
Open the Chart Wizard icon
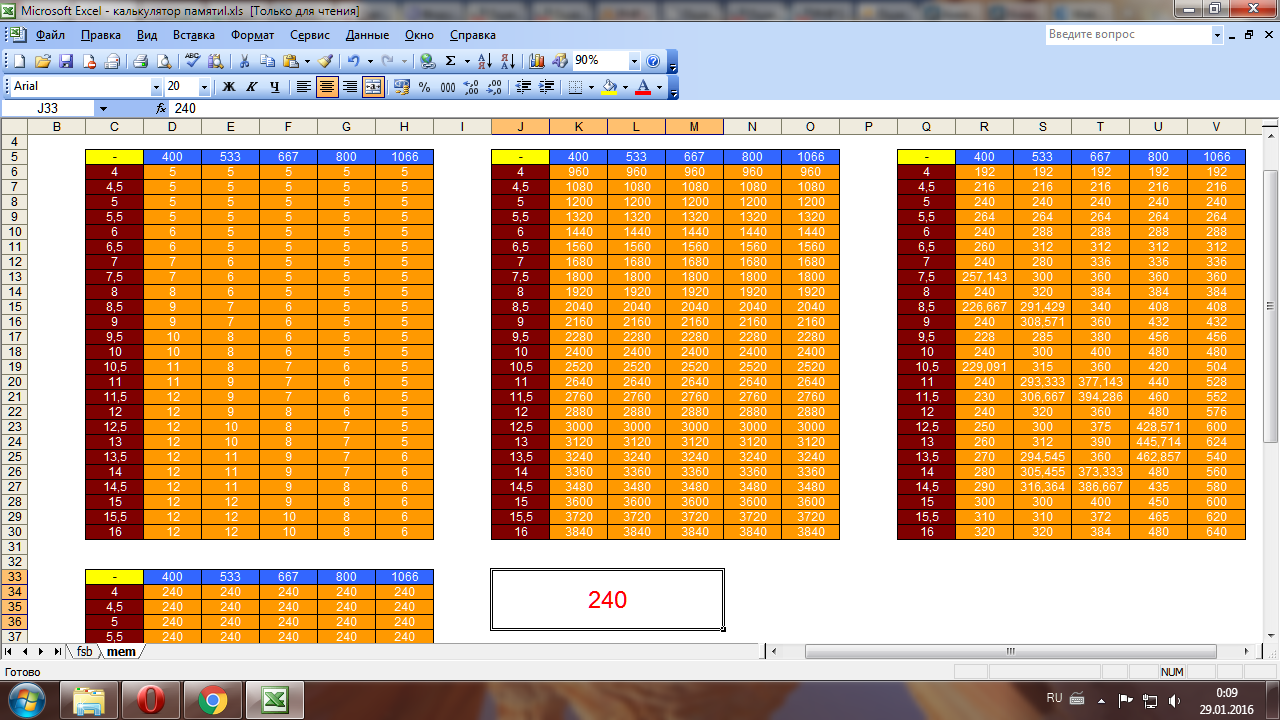(537, 61)
